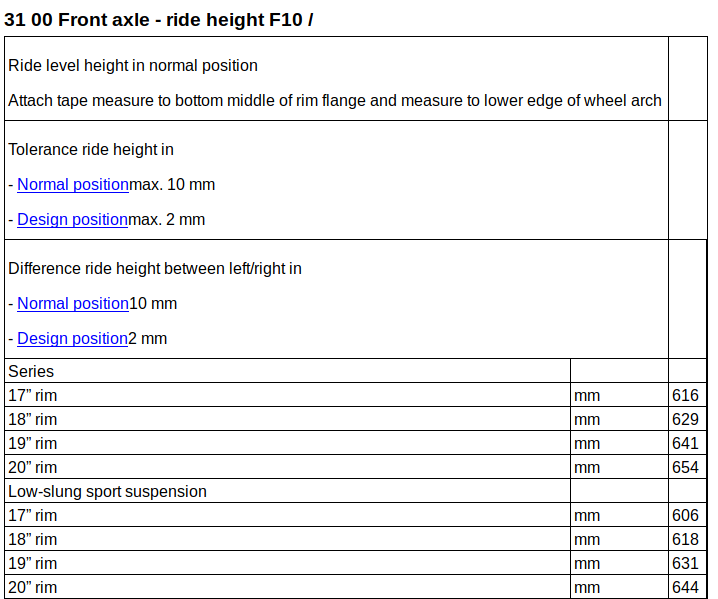Click the sport suspension value 631

click(685, 563)
